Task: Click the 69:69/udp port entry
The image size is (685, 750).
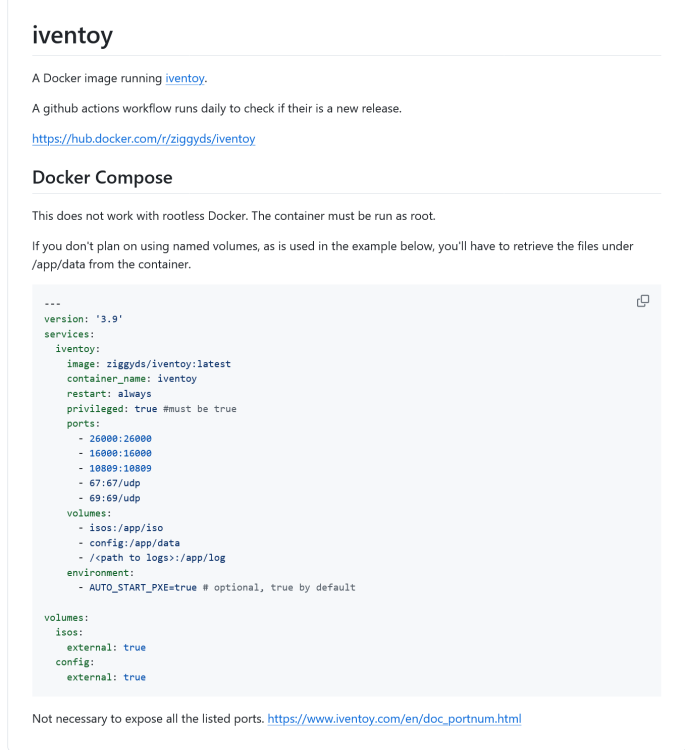Action: click(114, 498)
